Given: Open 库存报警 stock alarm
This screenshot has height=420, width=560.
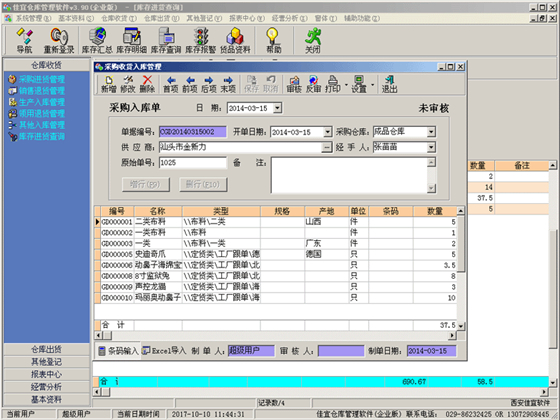Looking at the screenshot, I should pos(200,40).
